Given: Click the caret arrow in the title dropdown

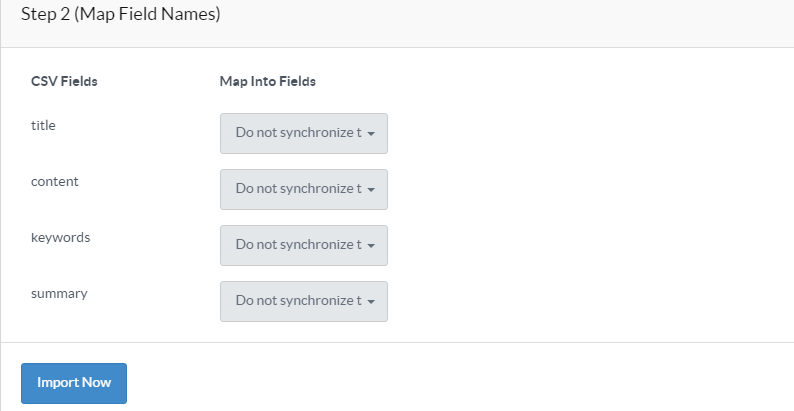Looking at the screenshot, I should pos(371,134).
